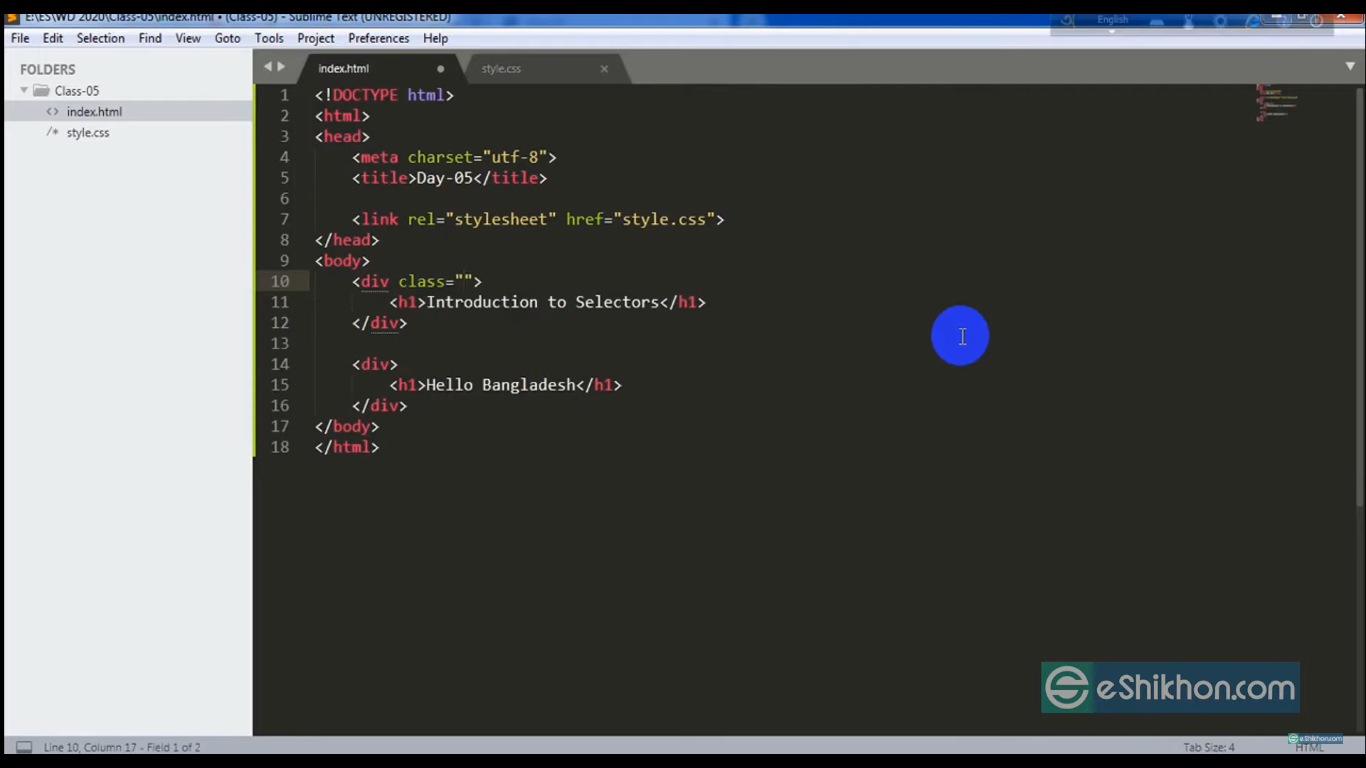
Task: Click Tab Size: 4 in the status bar
Action: (x=1208, y=747)
